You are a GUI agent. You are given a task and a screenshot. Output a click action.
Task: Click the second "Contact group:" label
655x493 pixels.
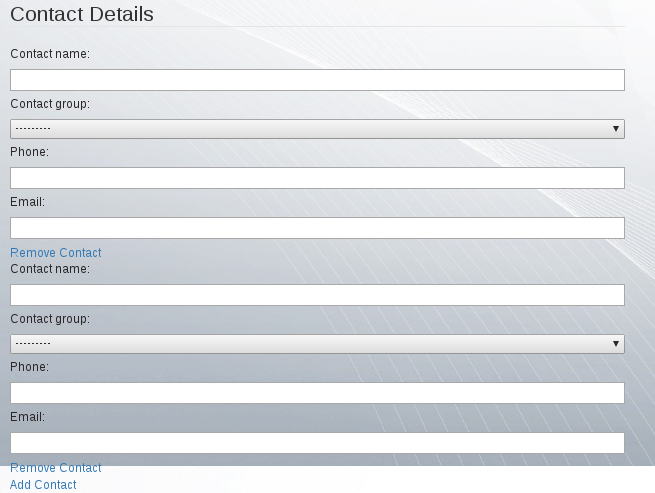[50, 319]
